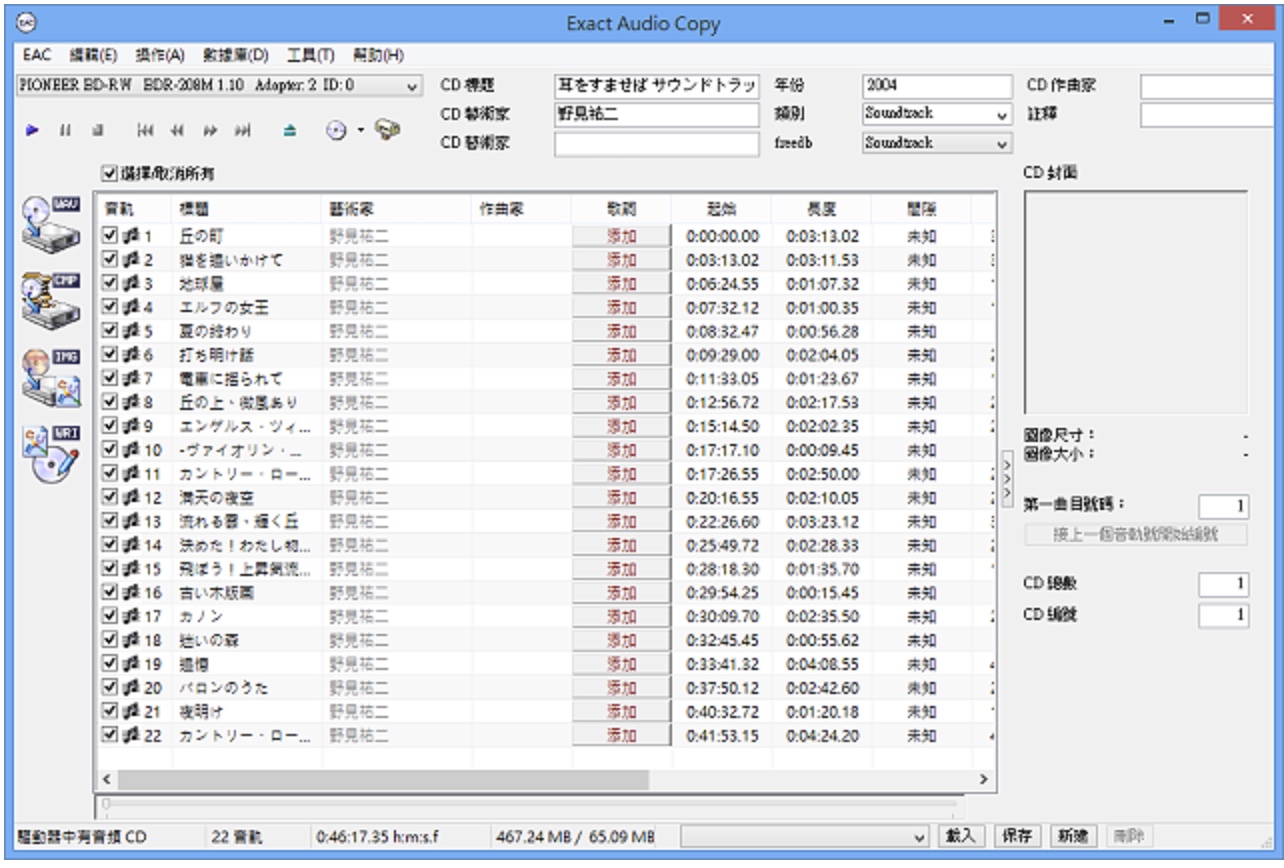
Task: Open the 類別 genre dropdown
Action: [x=937, y=114]
